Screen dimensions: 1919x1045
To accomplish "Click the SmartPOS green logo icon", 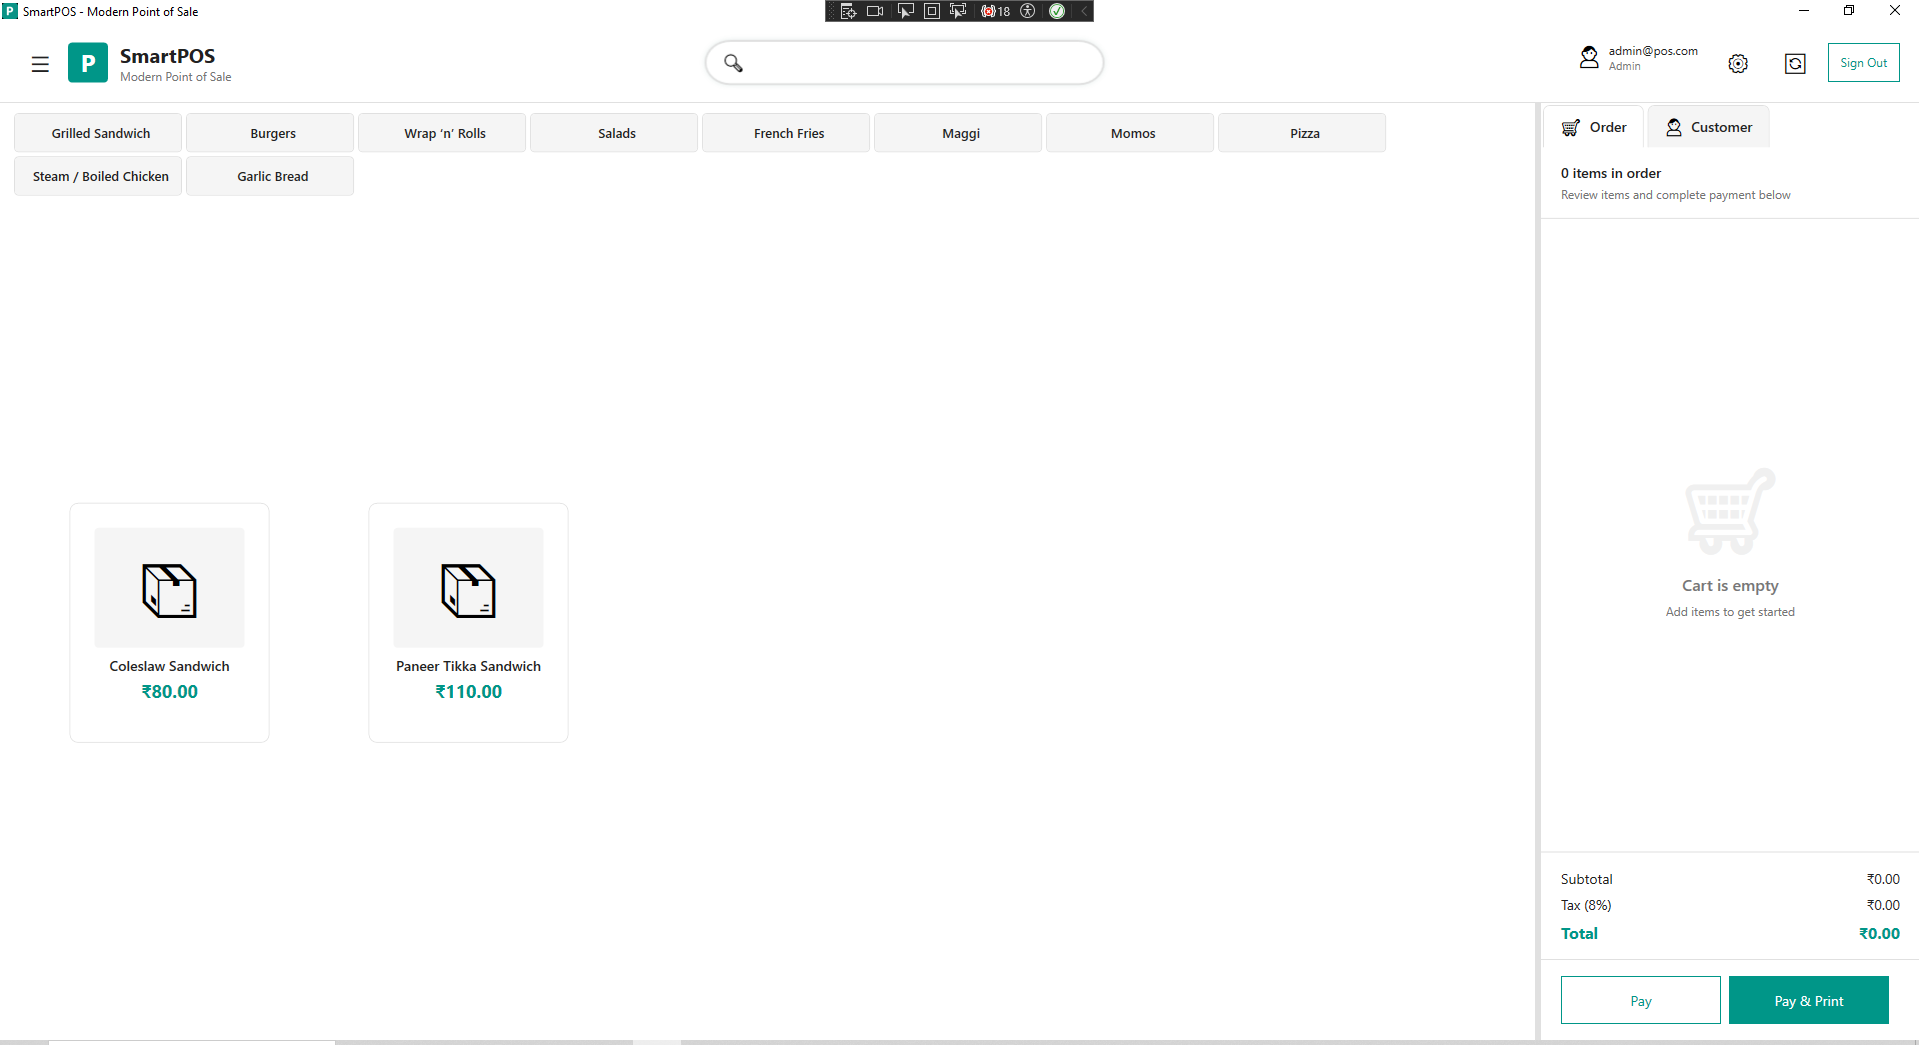I will 88,63.
